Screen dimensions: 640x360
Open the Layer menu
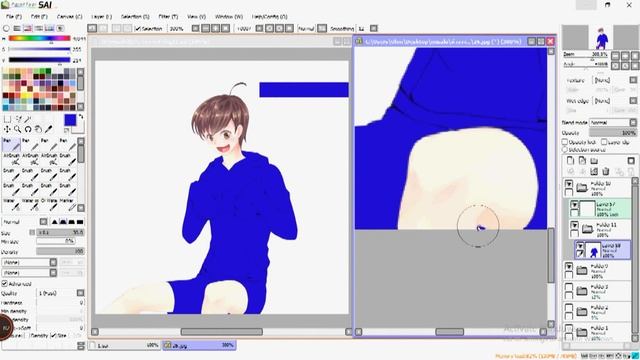point(101,17)
